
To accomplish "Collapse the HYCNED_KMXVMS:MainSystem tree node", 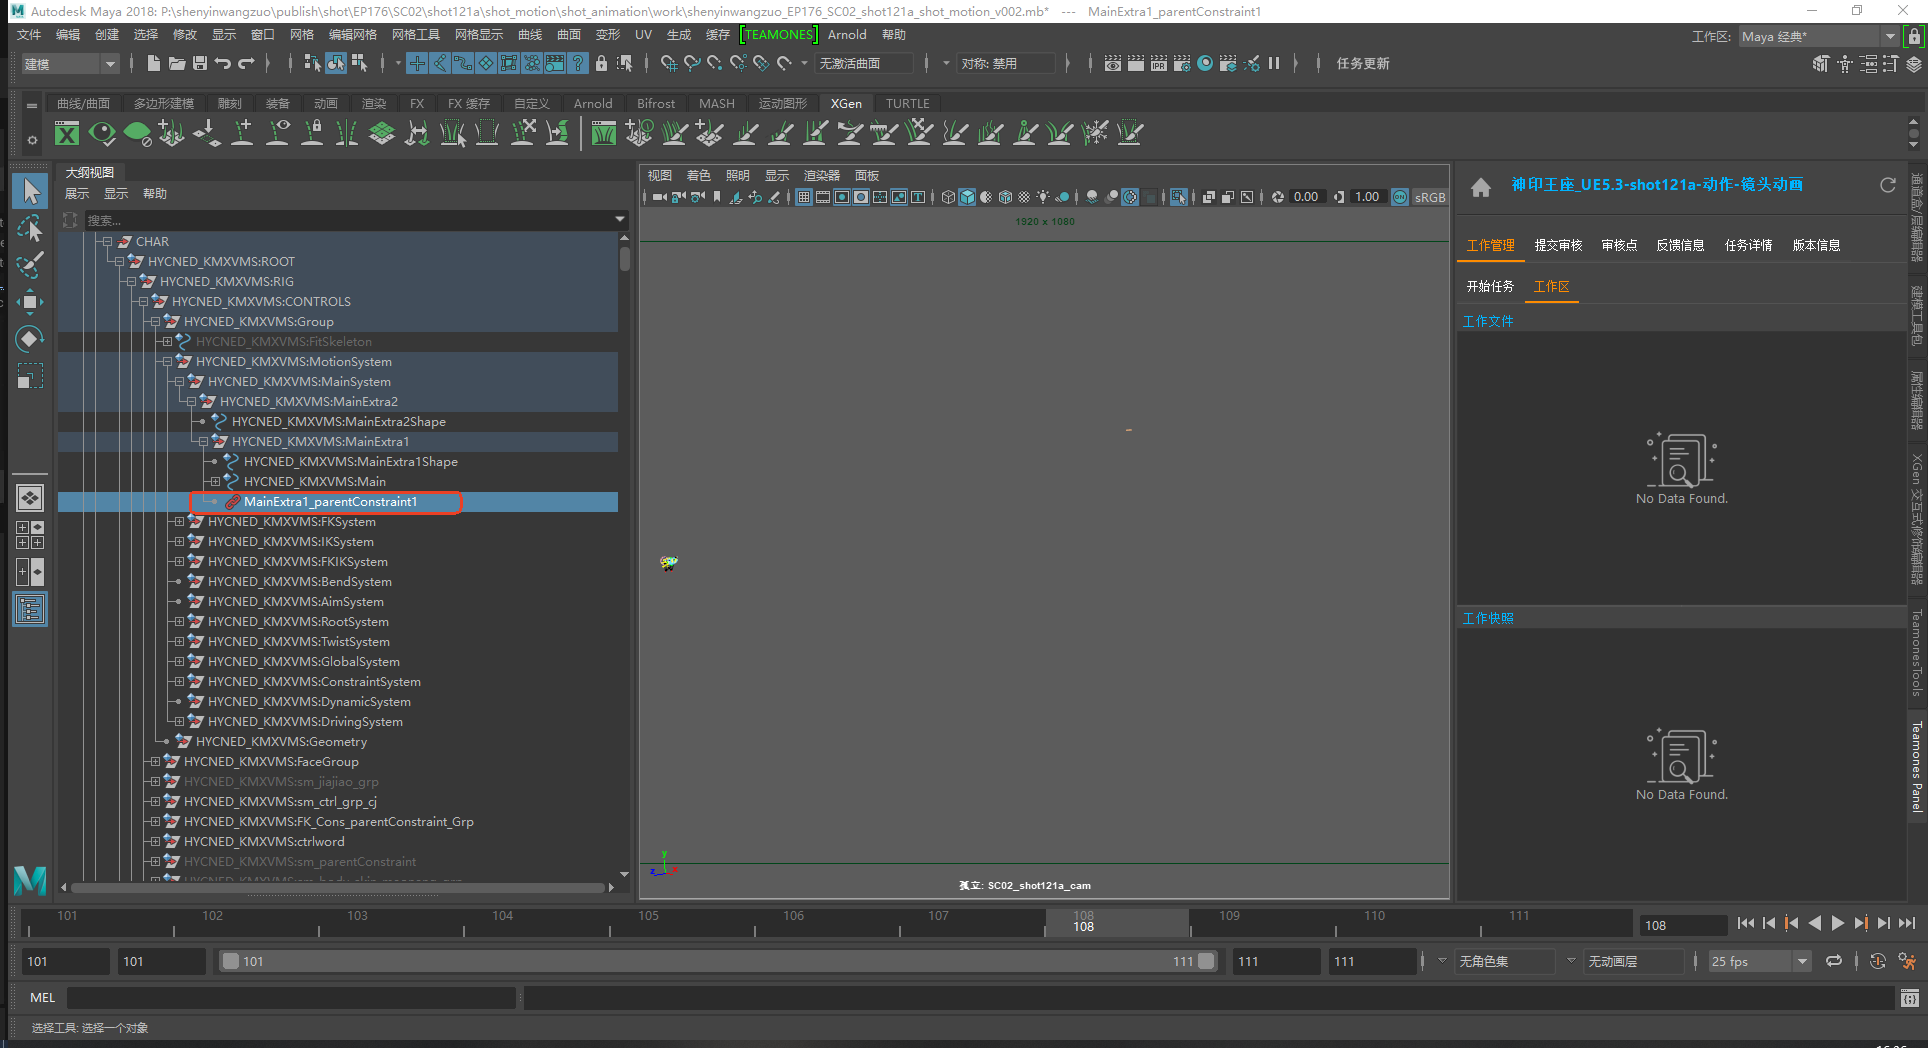I will click(179, 382).
